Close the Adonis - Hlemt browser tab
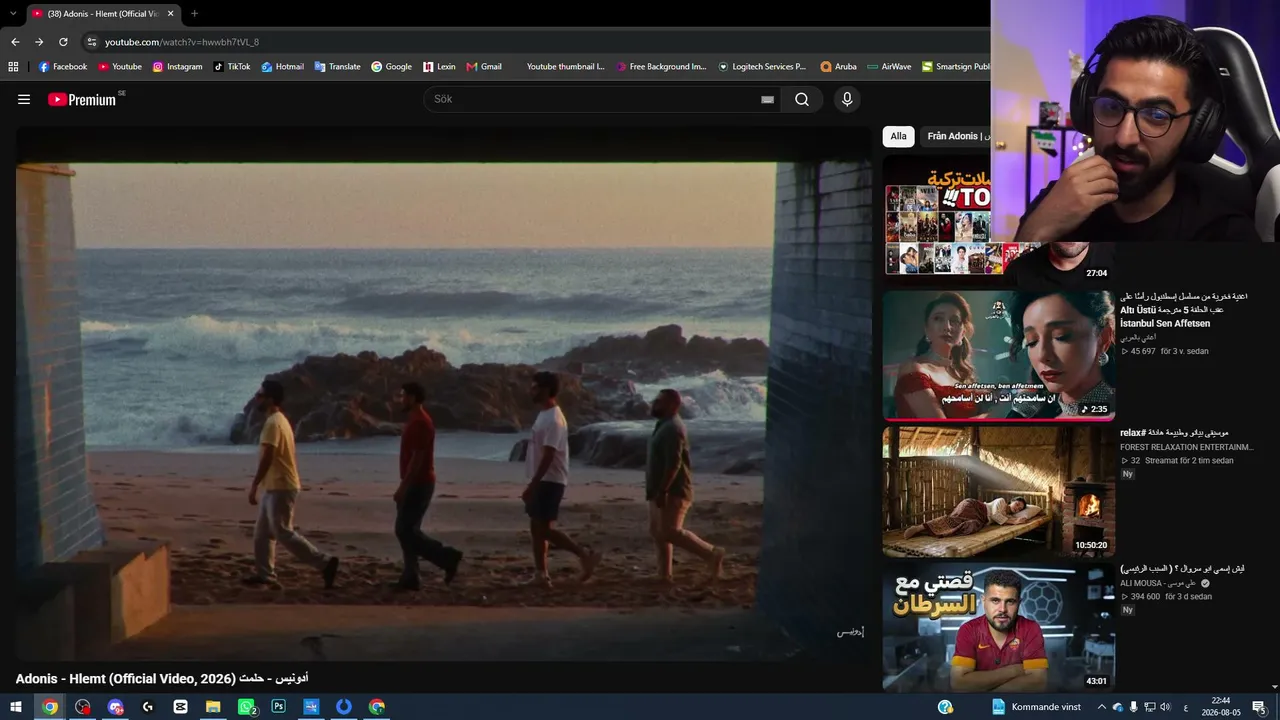The image size is (1280, 720). pos(170,14)
